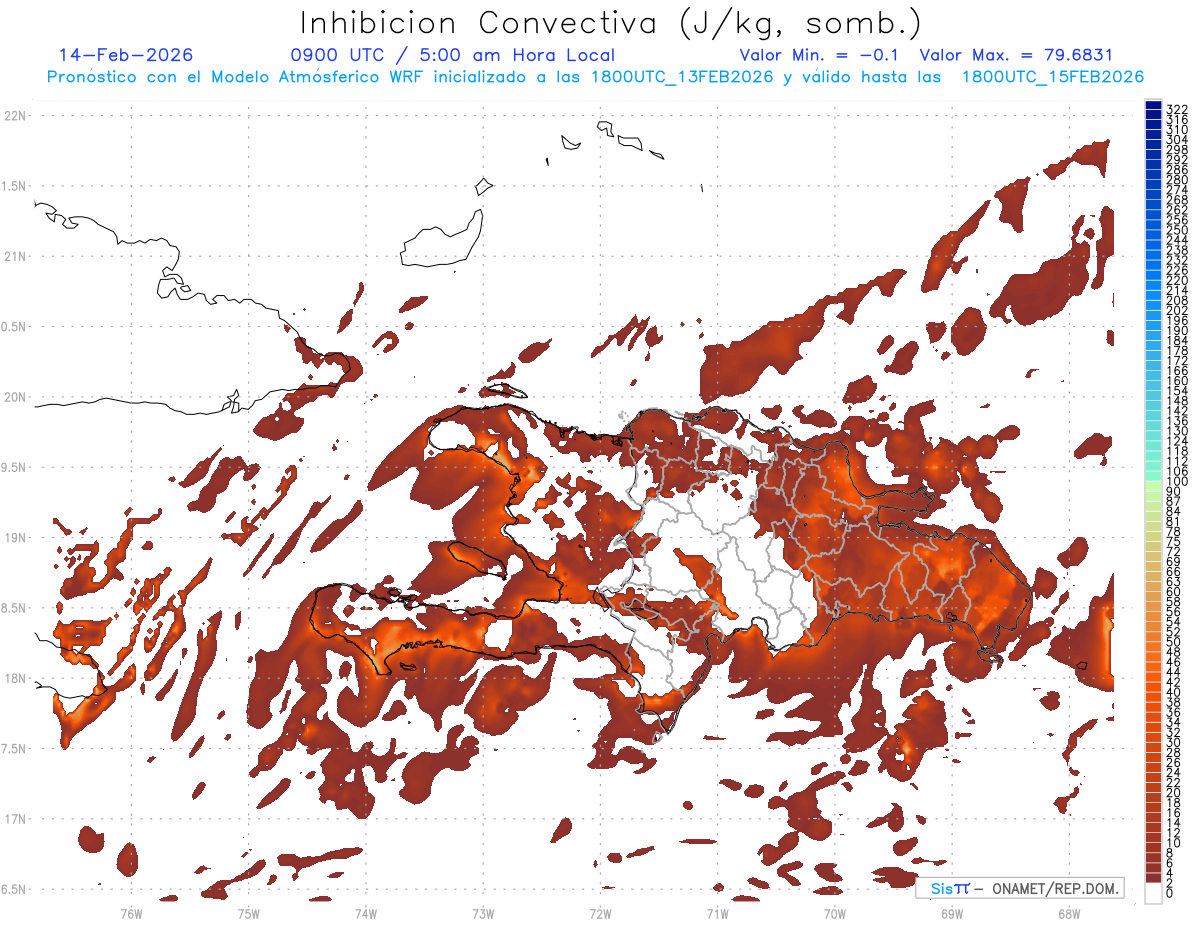Click the '9.5N' latitude label

tap(15, 468)
